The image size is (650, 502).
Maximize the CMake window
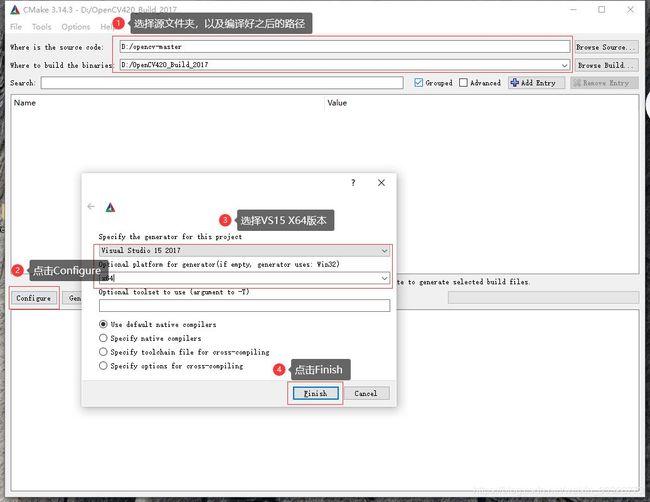tap(601, 10)
